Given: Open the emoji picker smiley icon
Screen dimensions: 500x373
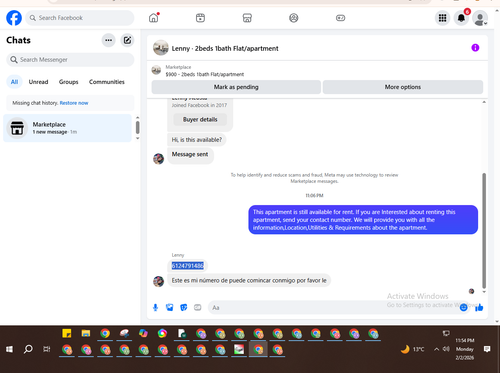Looking at the screenshot, I should click(463, 307).
